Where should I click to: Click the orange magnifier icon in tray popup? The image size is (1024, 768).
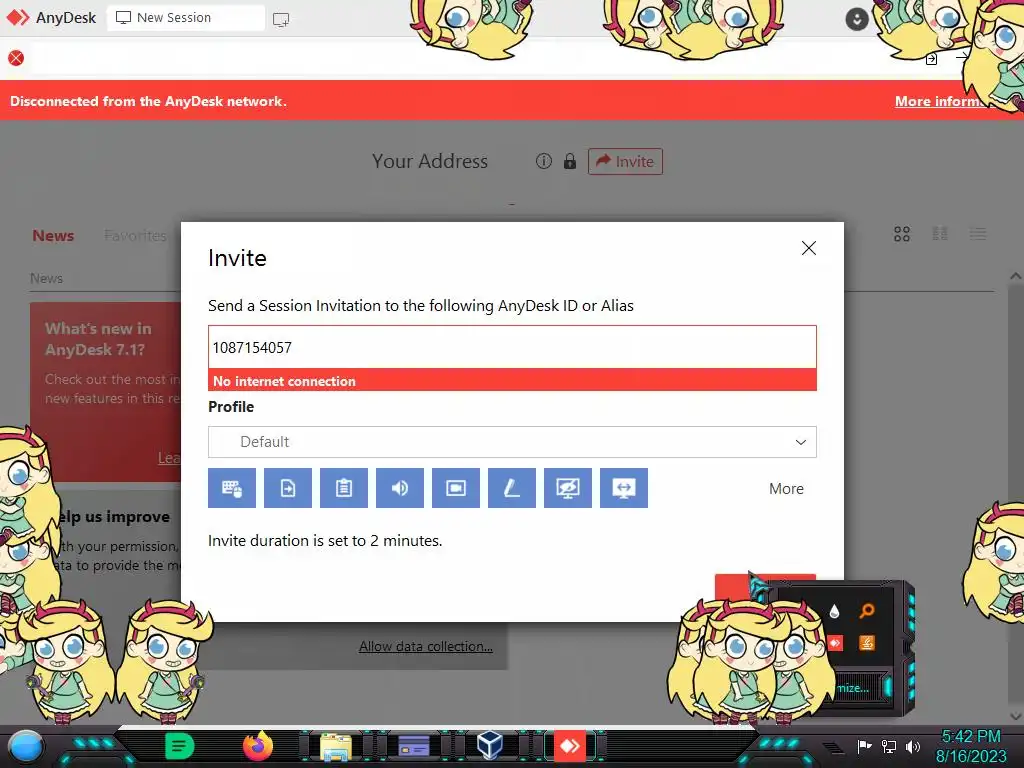click(x=867, y=611)
